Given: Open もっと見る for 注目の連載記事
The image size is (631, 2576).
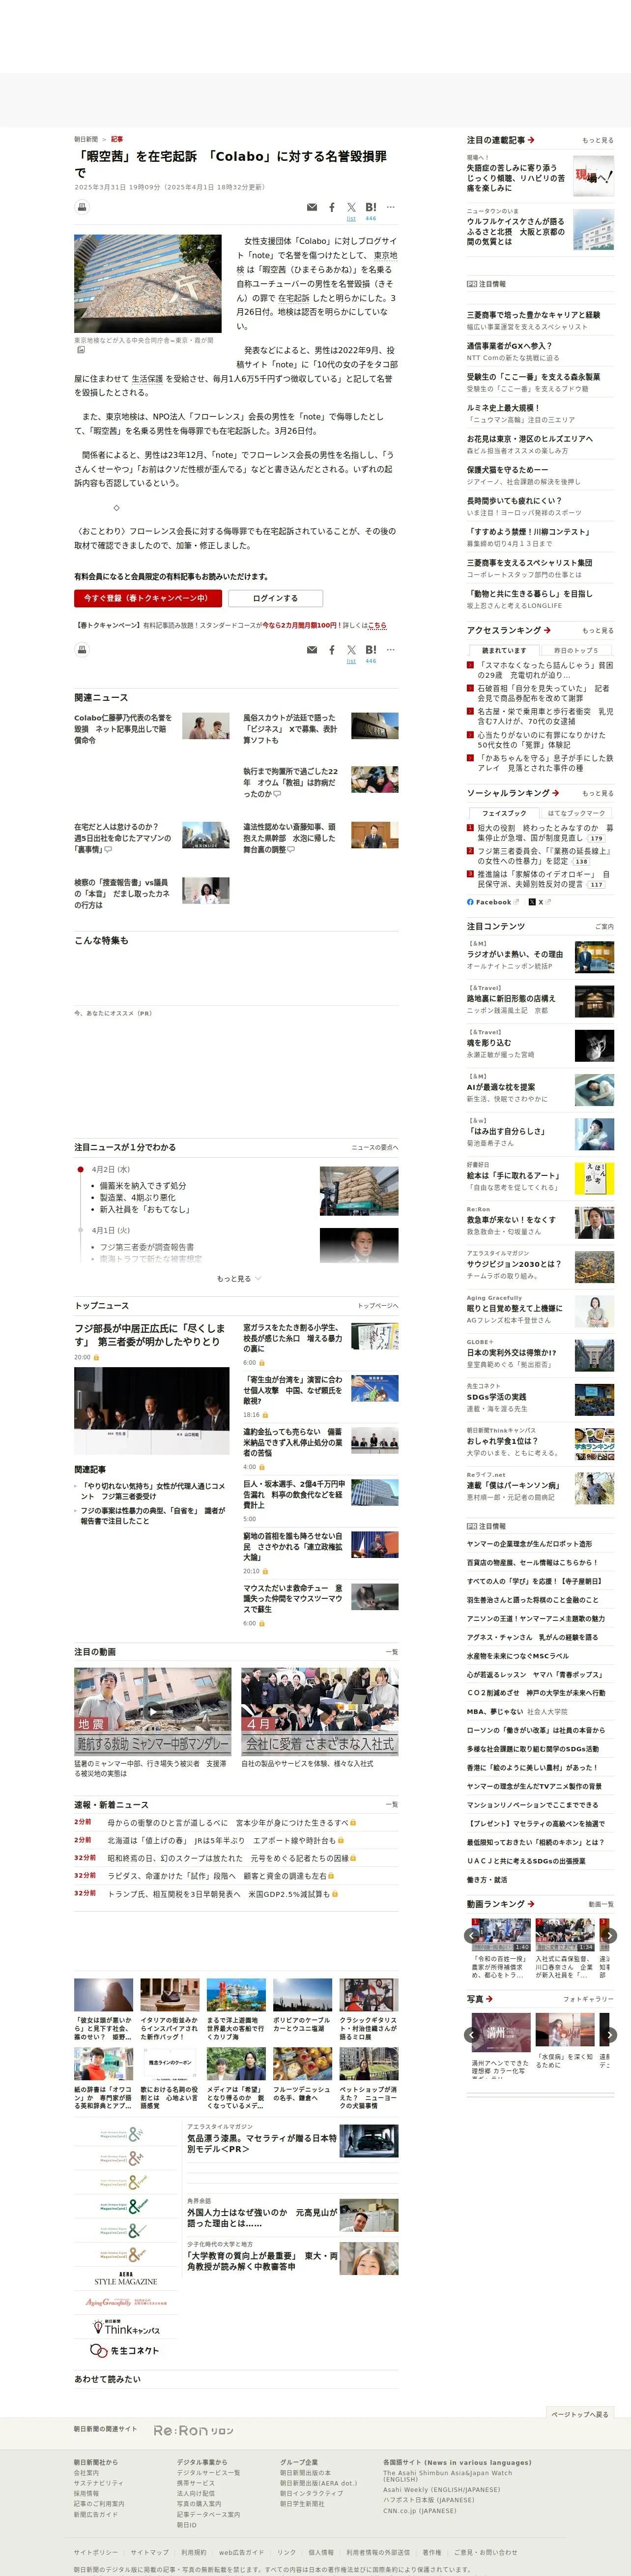Looking at the screenshot, I should coord(598,140).
